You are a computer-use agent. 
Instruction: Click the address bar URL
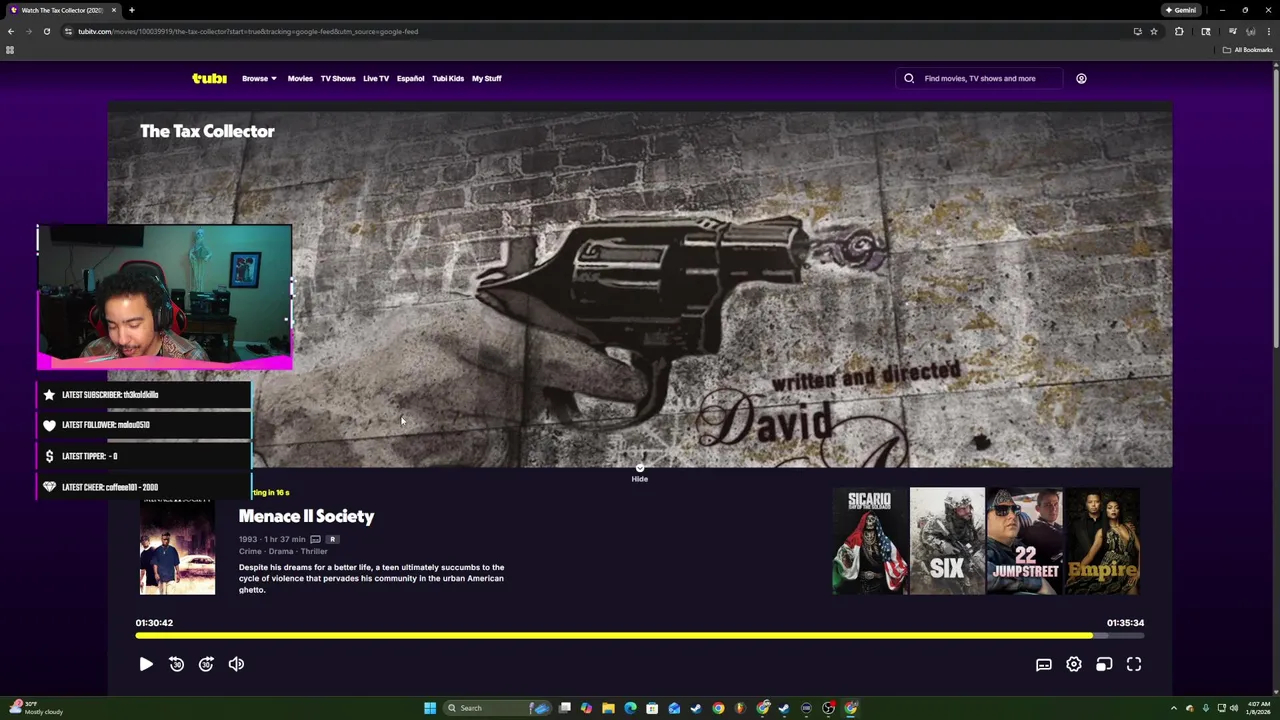(x=248, y=31)
